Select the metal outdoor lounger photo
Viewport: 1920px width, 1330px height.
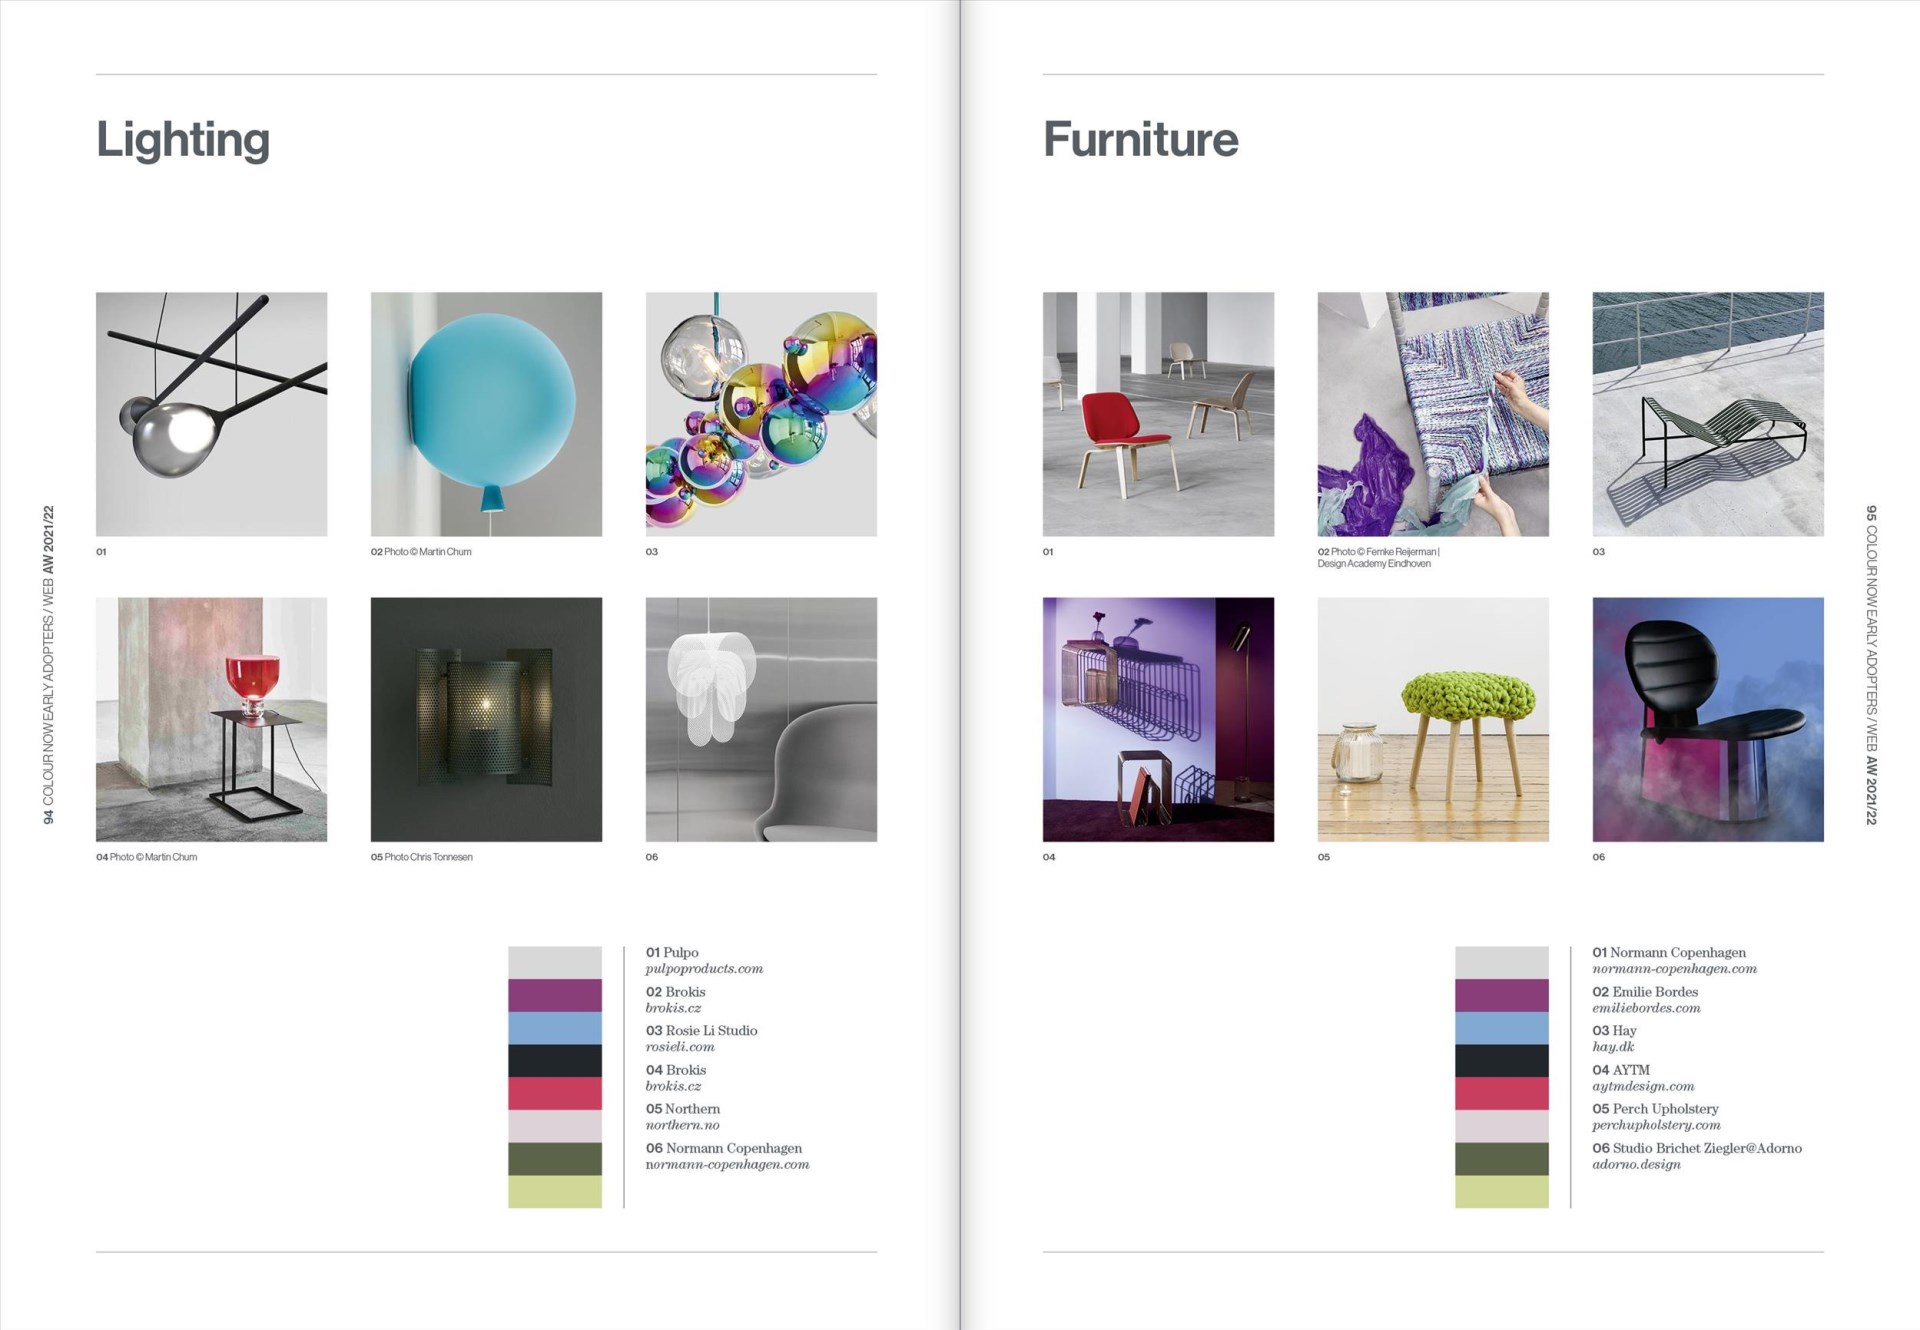(x=1707, y=414)
